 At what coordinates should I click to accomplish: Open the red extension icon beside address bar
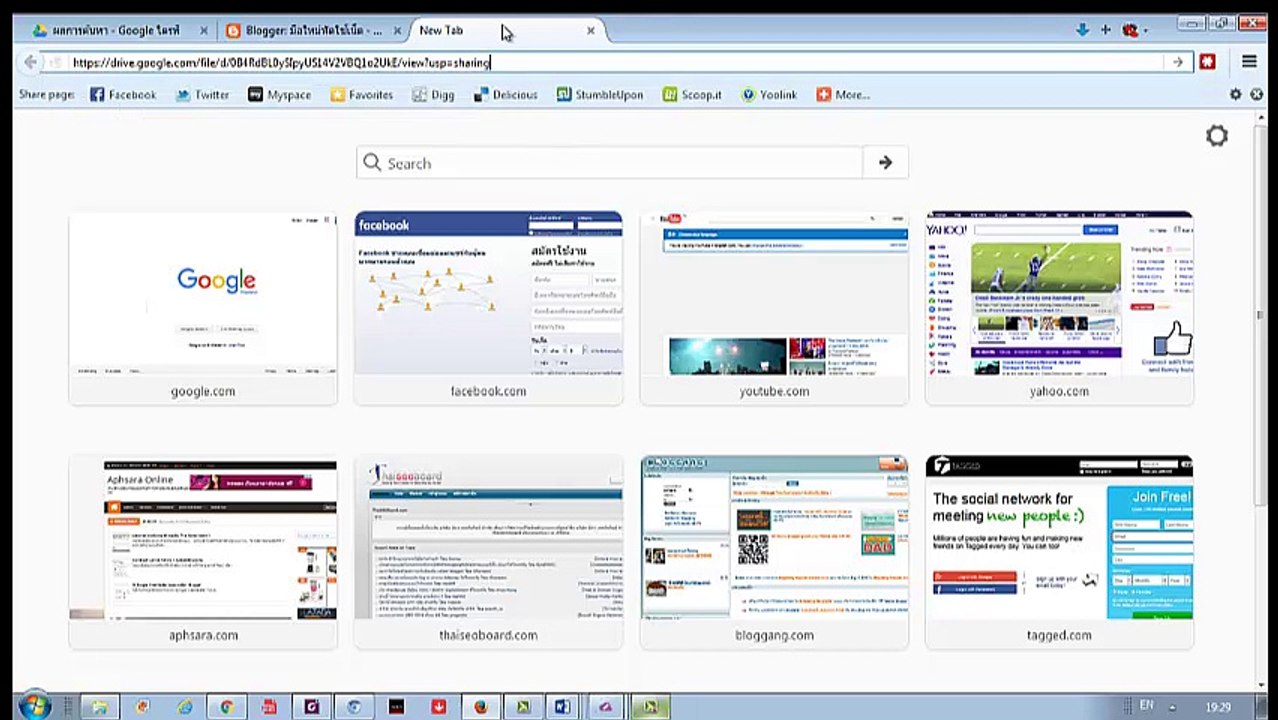point(1207,62)
